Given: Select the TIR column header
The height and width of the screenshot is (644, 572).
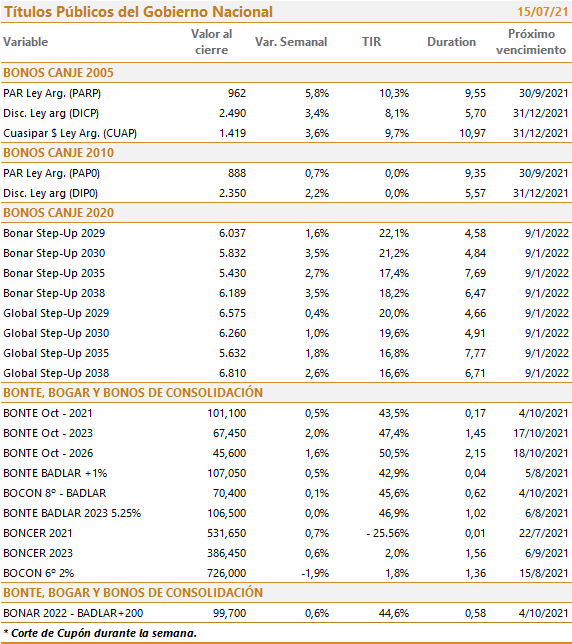Looking at the screenshot, I should [x=371, y=42].
